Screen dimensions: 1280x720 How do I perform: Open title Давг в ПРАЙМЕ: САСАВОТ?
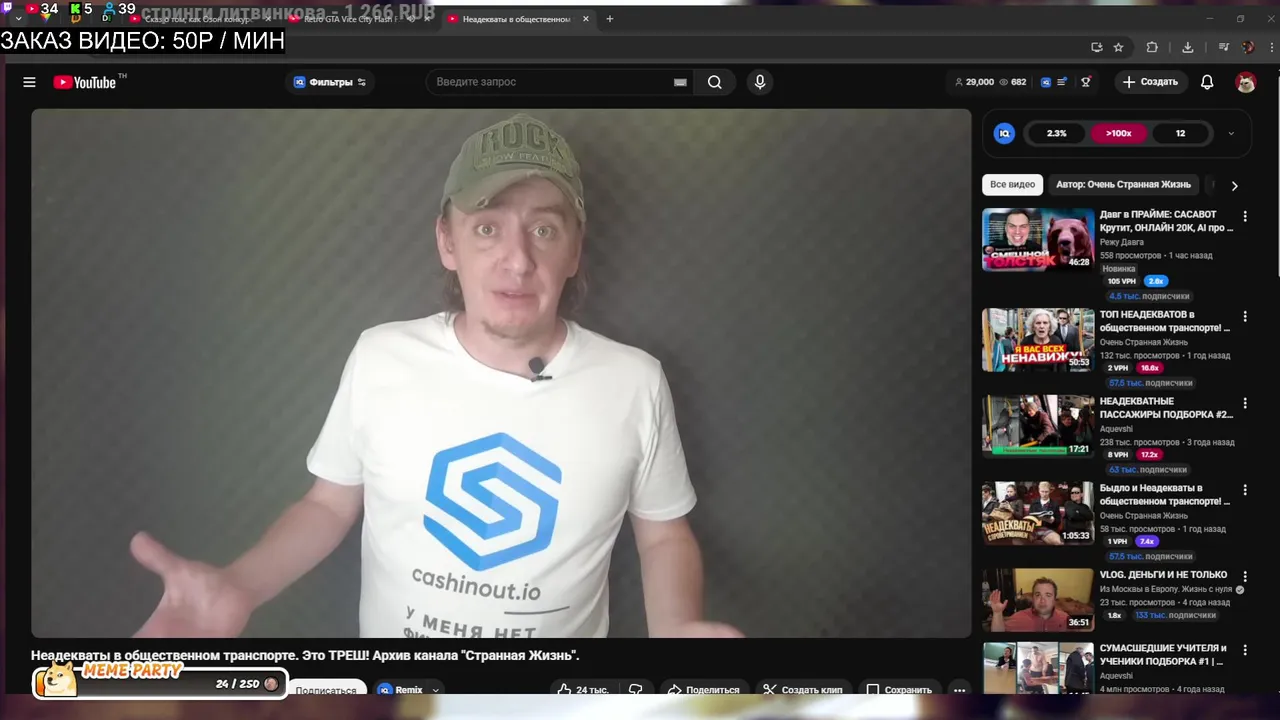pyautogui.click(x=1166, y=221)
